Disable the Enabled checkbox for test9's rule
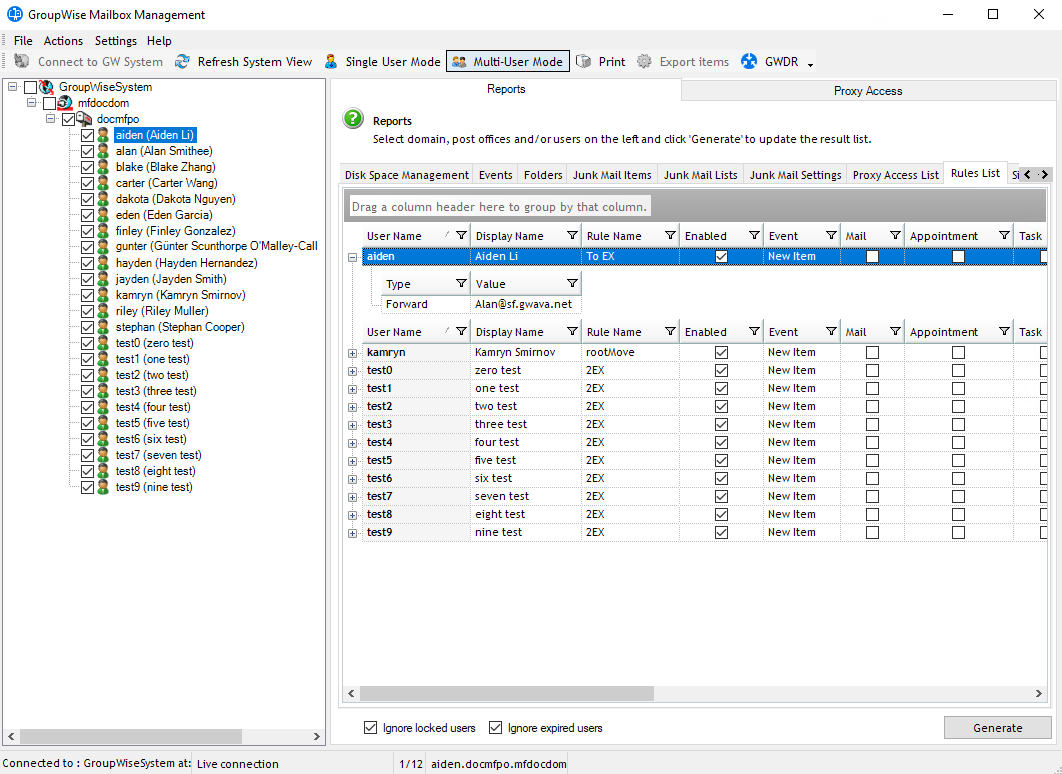1062x774 pixels. click(721, 532)
